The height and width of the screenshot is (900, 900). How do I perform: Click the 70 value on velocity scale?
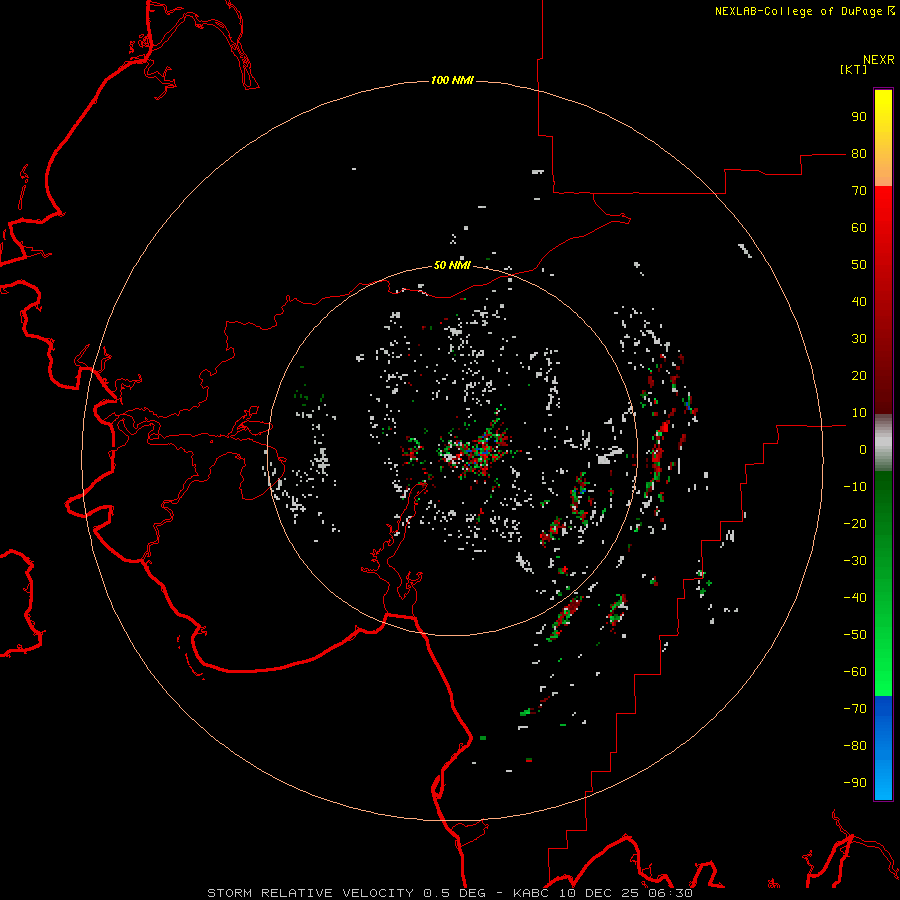click(x=859, y=191)
